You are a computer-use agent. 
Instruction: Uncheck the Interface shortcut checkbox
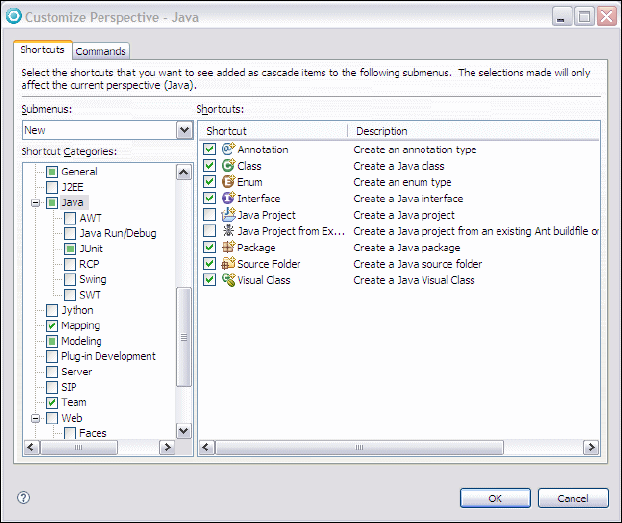pos(209,198)
